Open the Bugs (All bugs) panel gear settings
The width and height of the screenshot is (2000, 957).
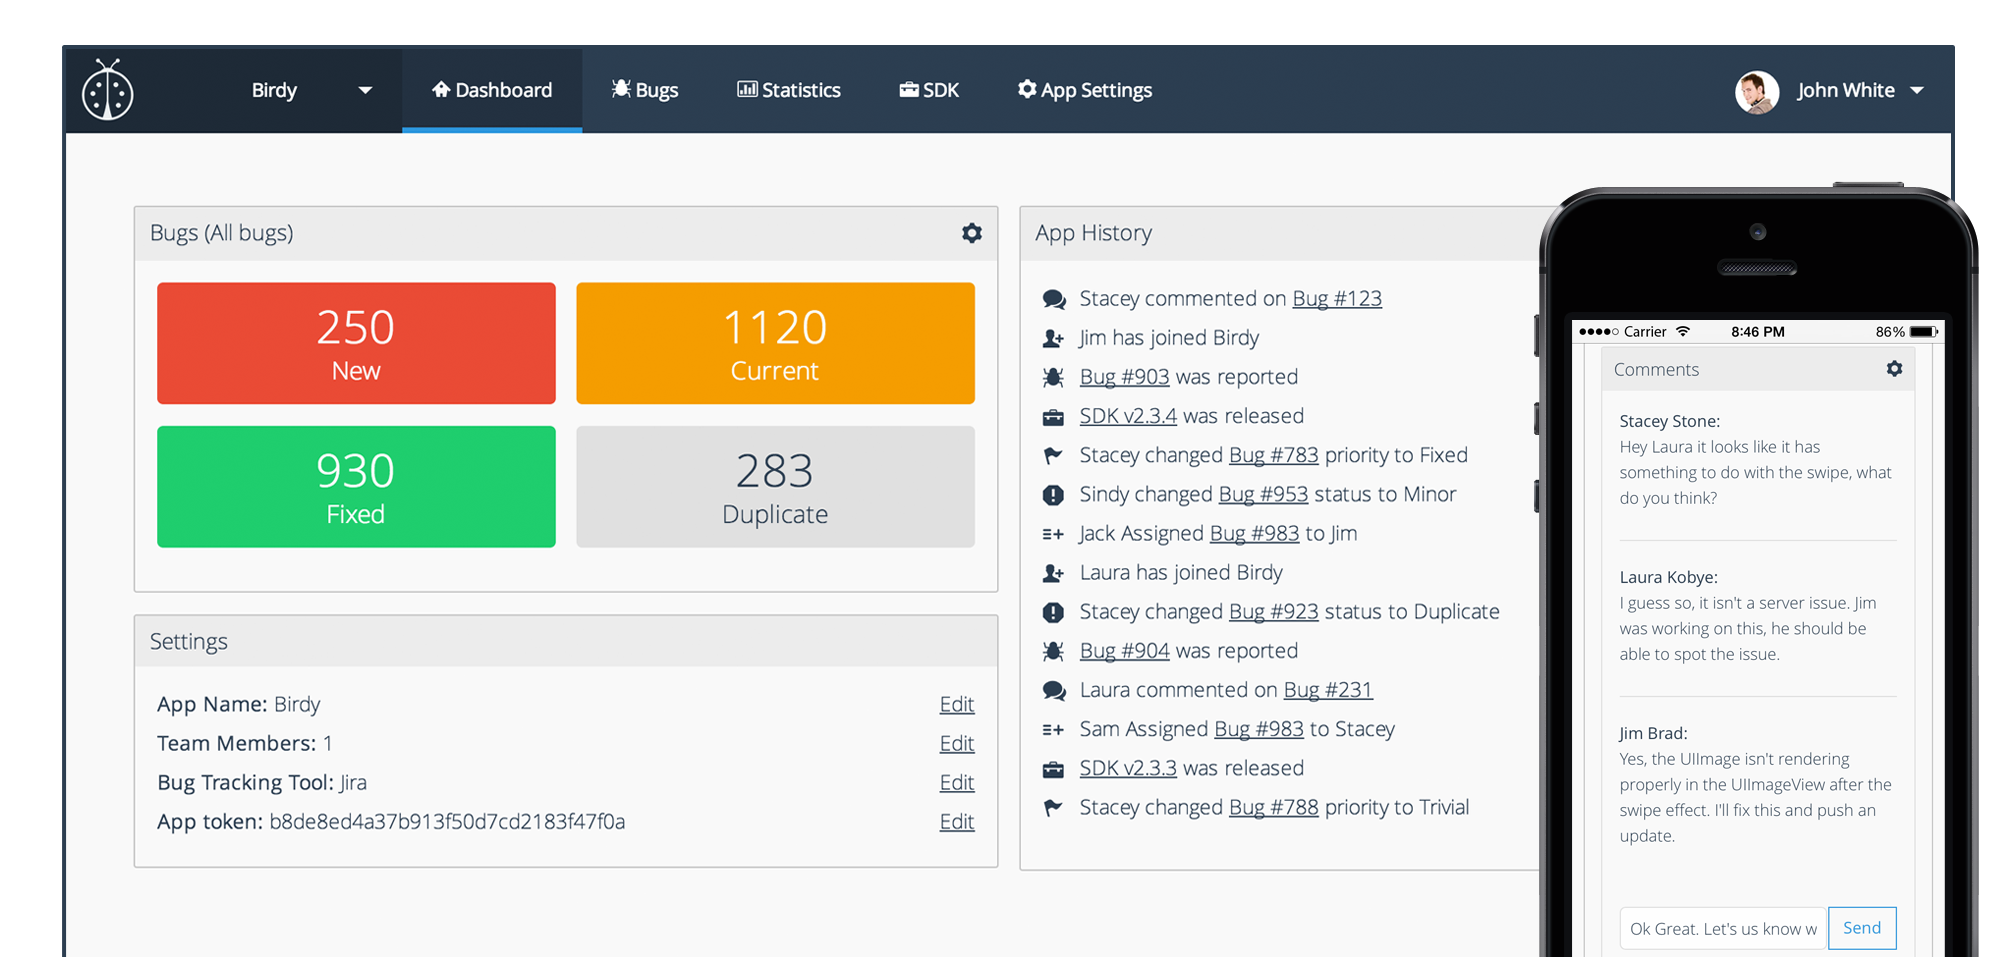click(x=971, y=233)
